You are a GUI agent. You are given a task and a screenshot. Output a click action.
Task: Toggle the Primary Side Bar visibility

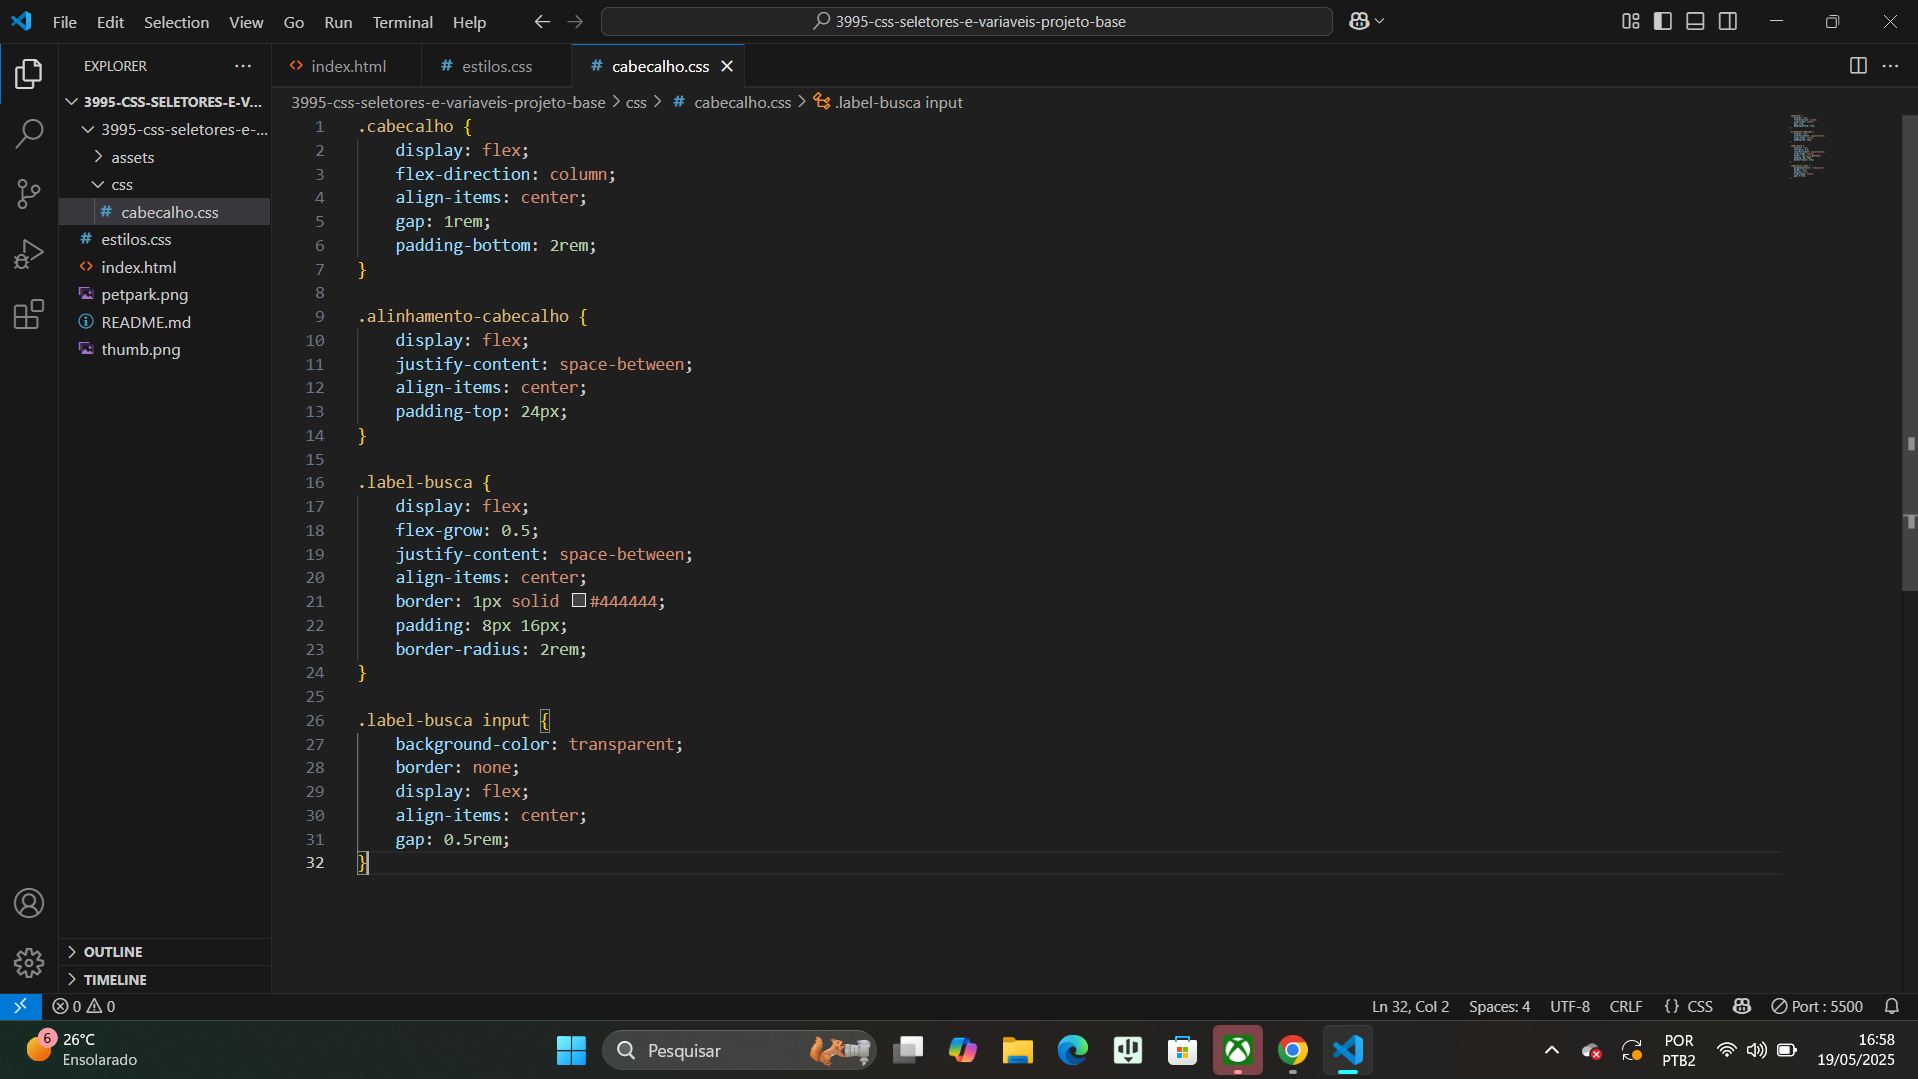coord(1663,21)
